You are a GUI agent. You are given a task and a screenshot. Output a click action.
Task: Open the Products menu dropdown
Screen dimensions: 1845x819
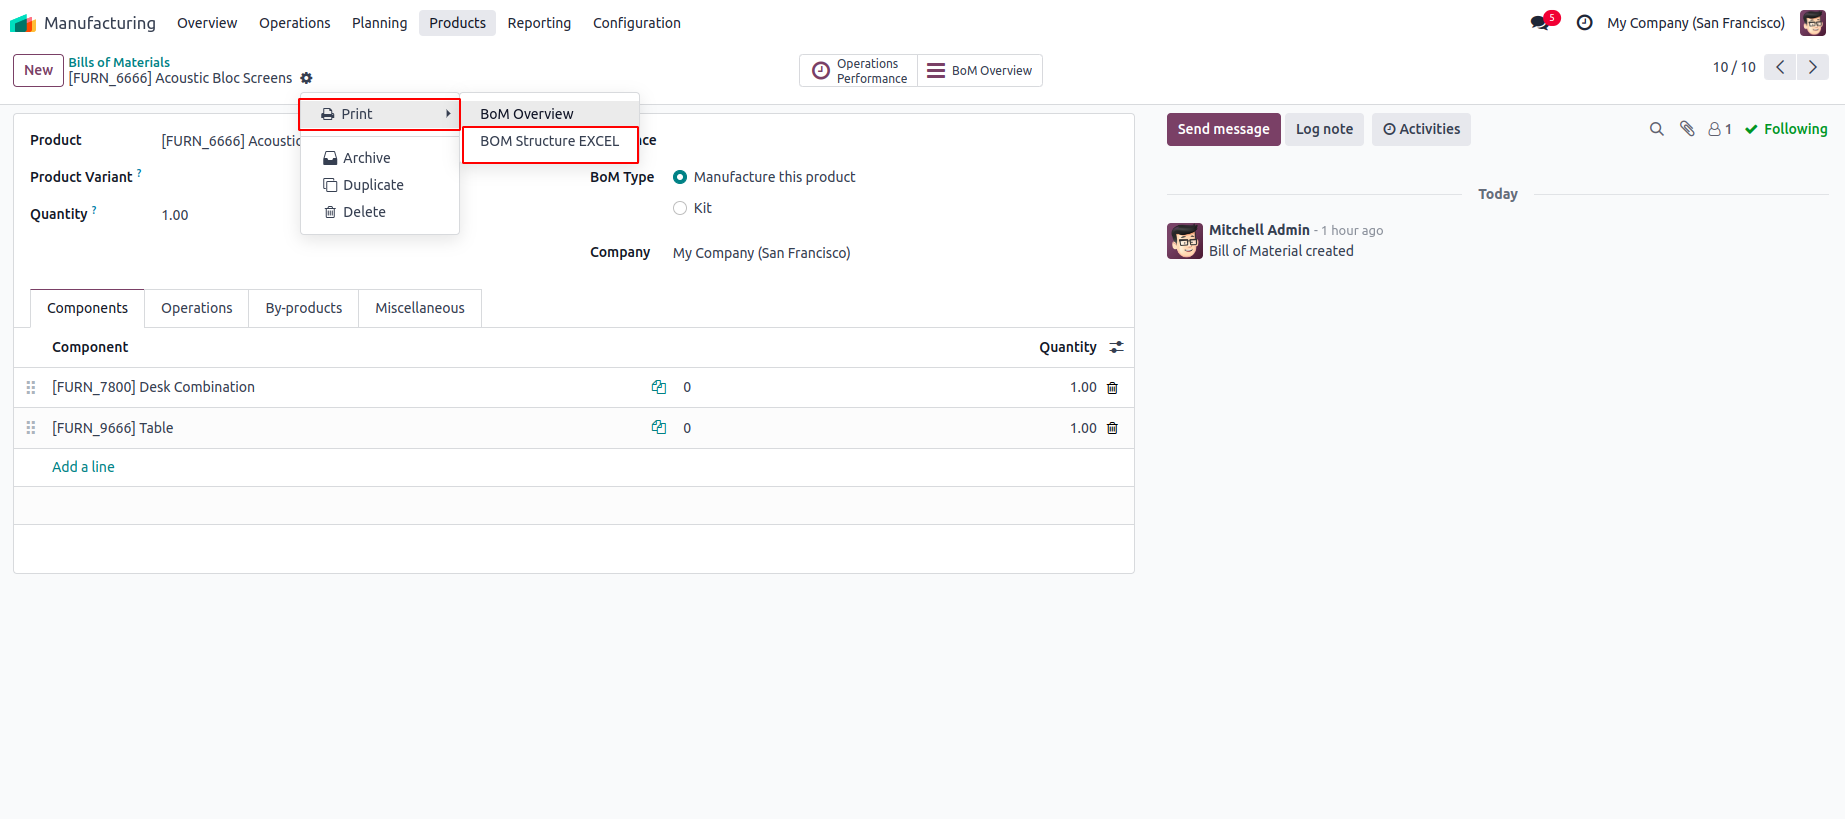click(457, 23)
